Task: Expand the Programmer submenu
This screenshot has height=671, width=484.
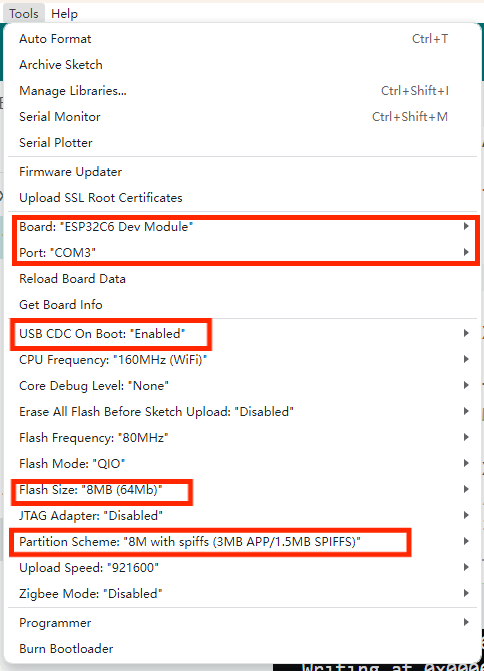Action: click(x=242, y=623)
